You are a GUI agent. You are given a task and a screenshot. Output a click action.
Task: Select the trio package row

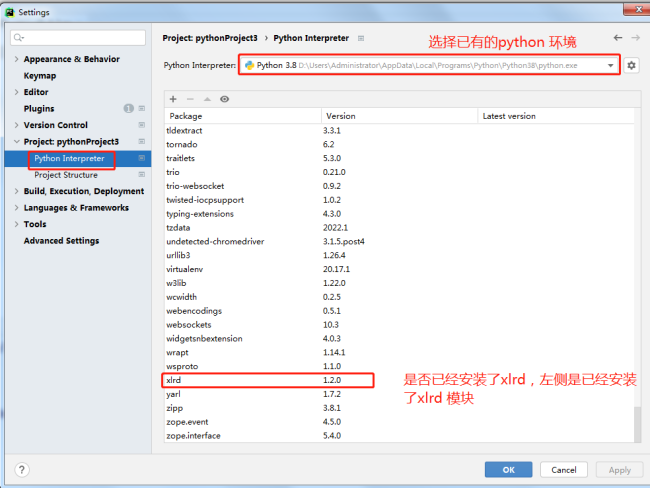[x=399, y=172]
